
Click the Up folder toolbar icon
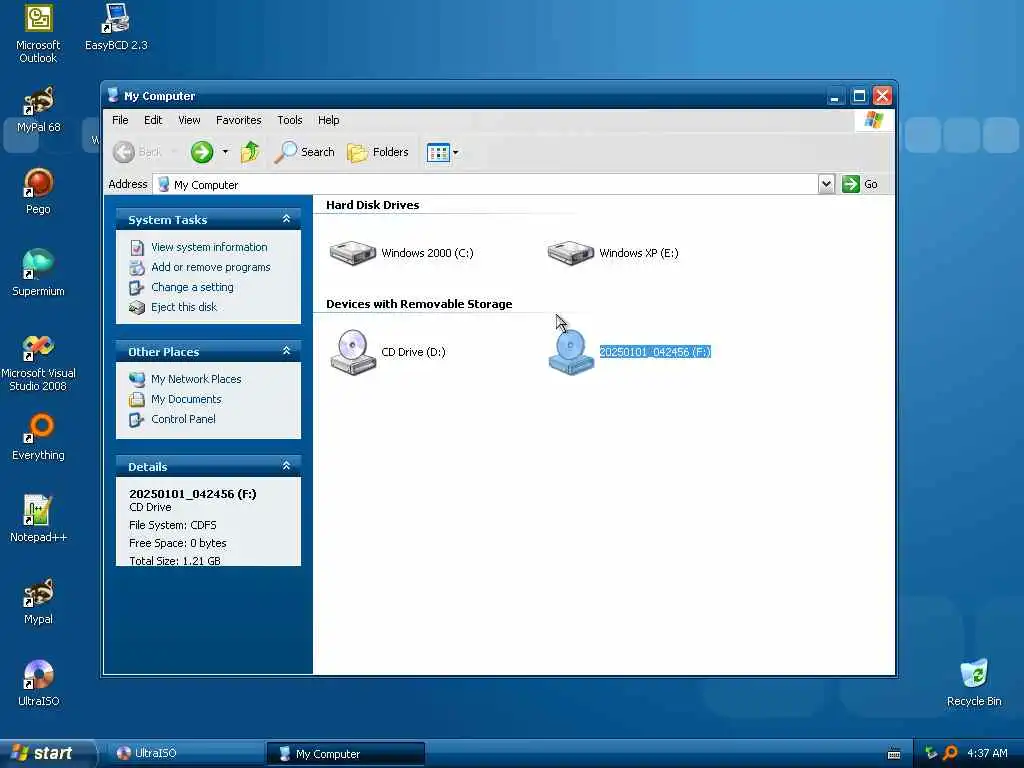[249, 152]
